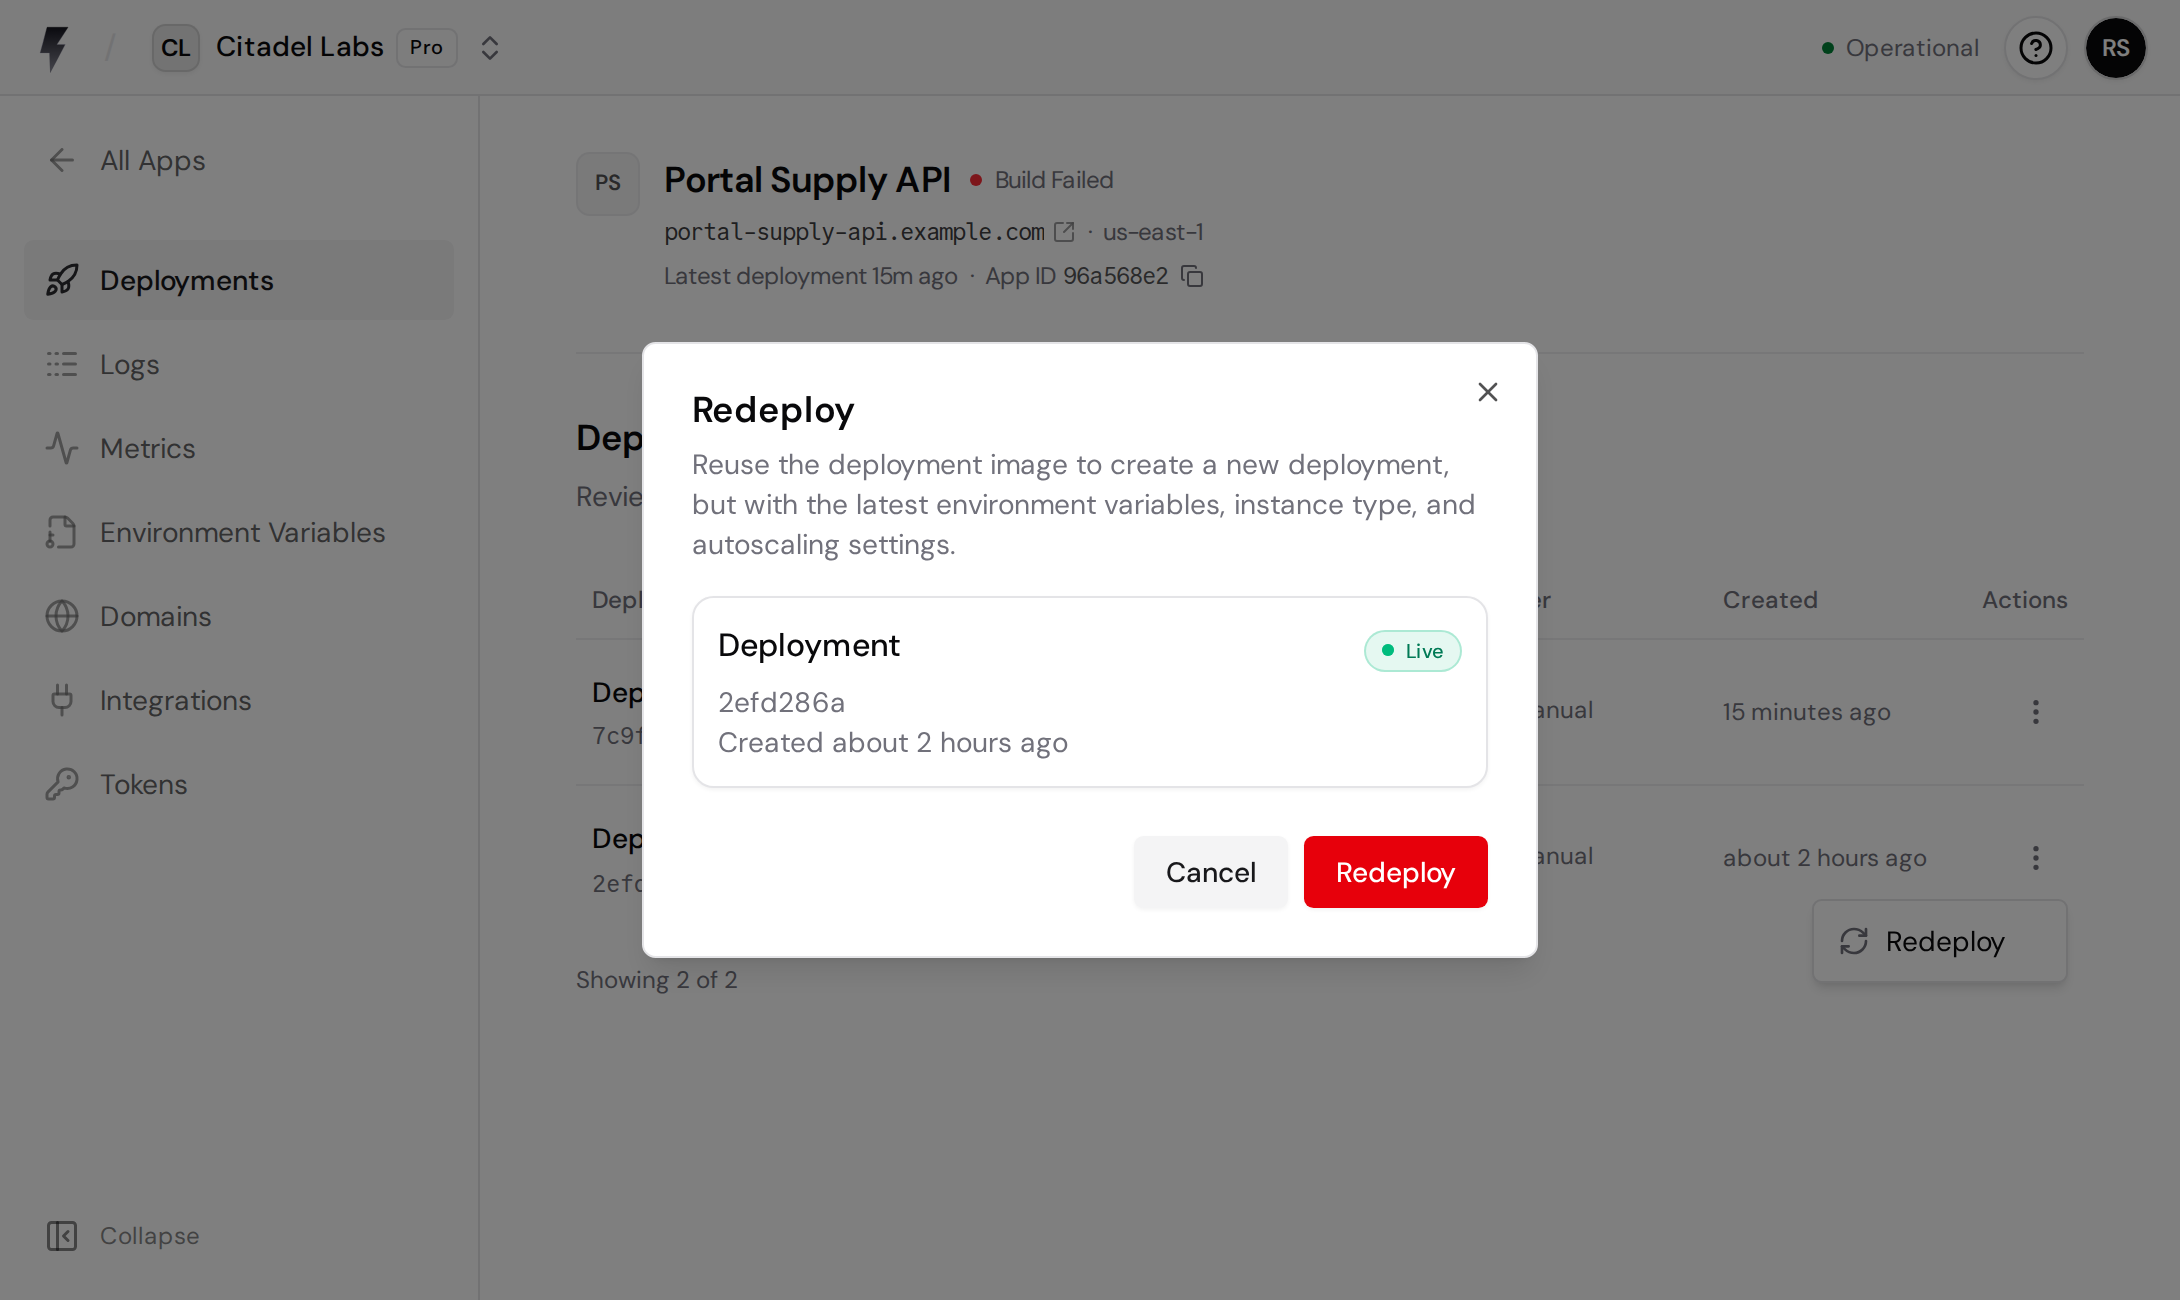Click the us-east-1 region text
Image resolution: width=2180 pixels, height=1300 pixels.
tap(1153, 232)
